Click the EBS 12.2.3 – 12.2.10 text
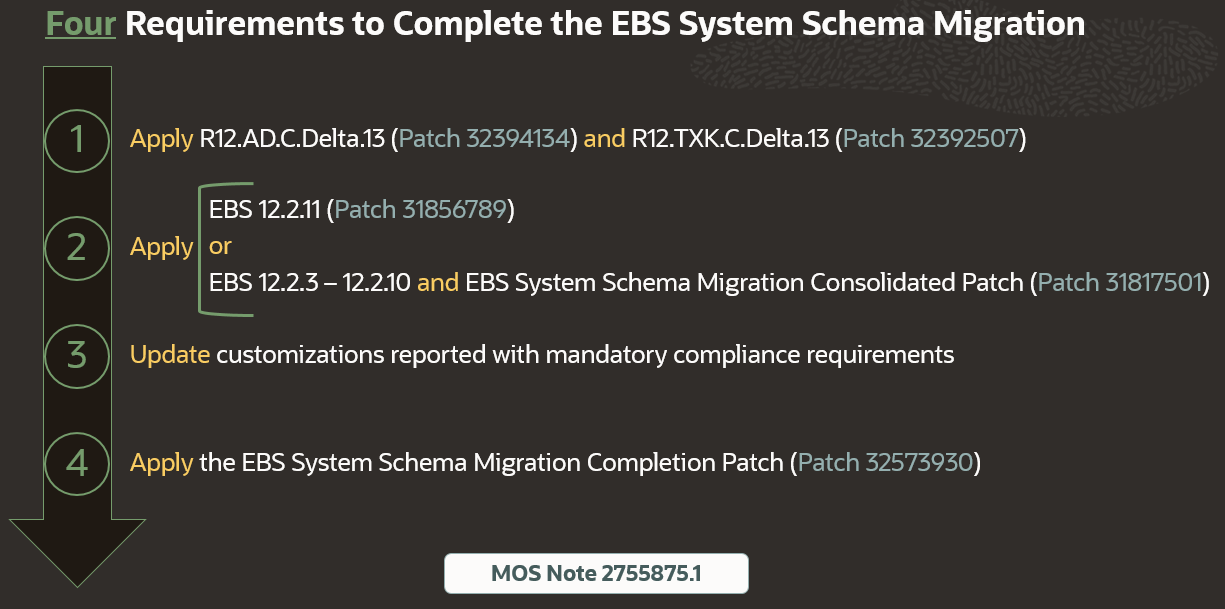This screenshot has height=609, width=1225. (309, 283)
